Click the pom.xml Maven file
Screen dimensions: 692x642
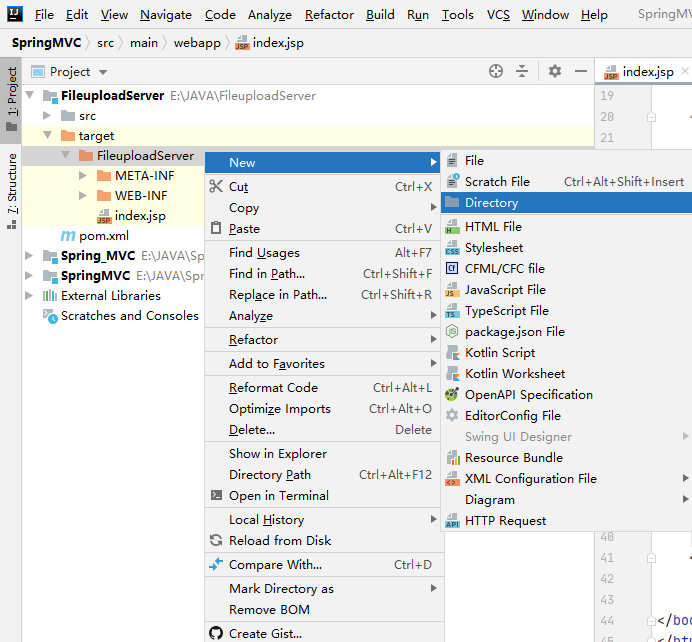point(103,236)
